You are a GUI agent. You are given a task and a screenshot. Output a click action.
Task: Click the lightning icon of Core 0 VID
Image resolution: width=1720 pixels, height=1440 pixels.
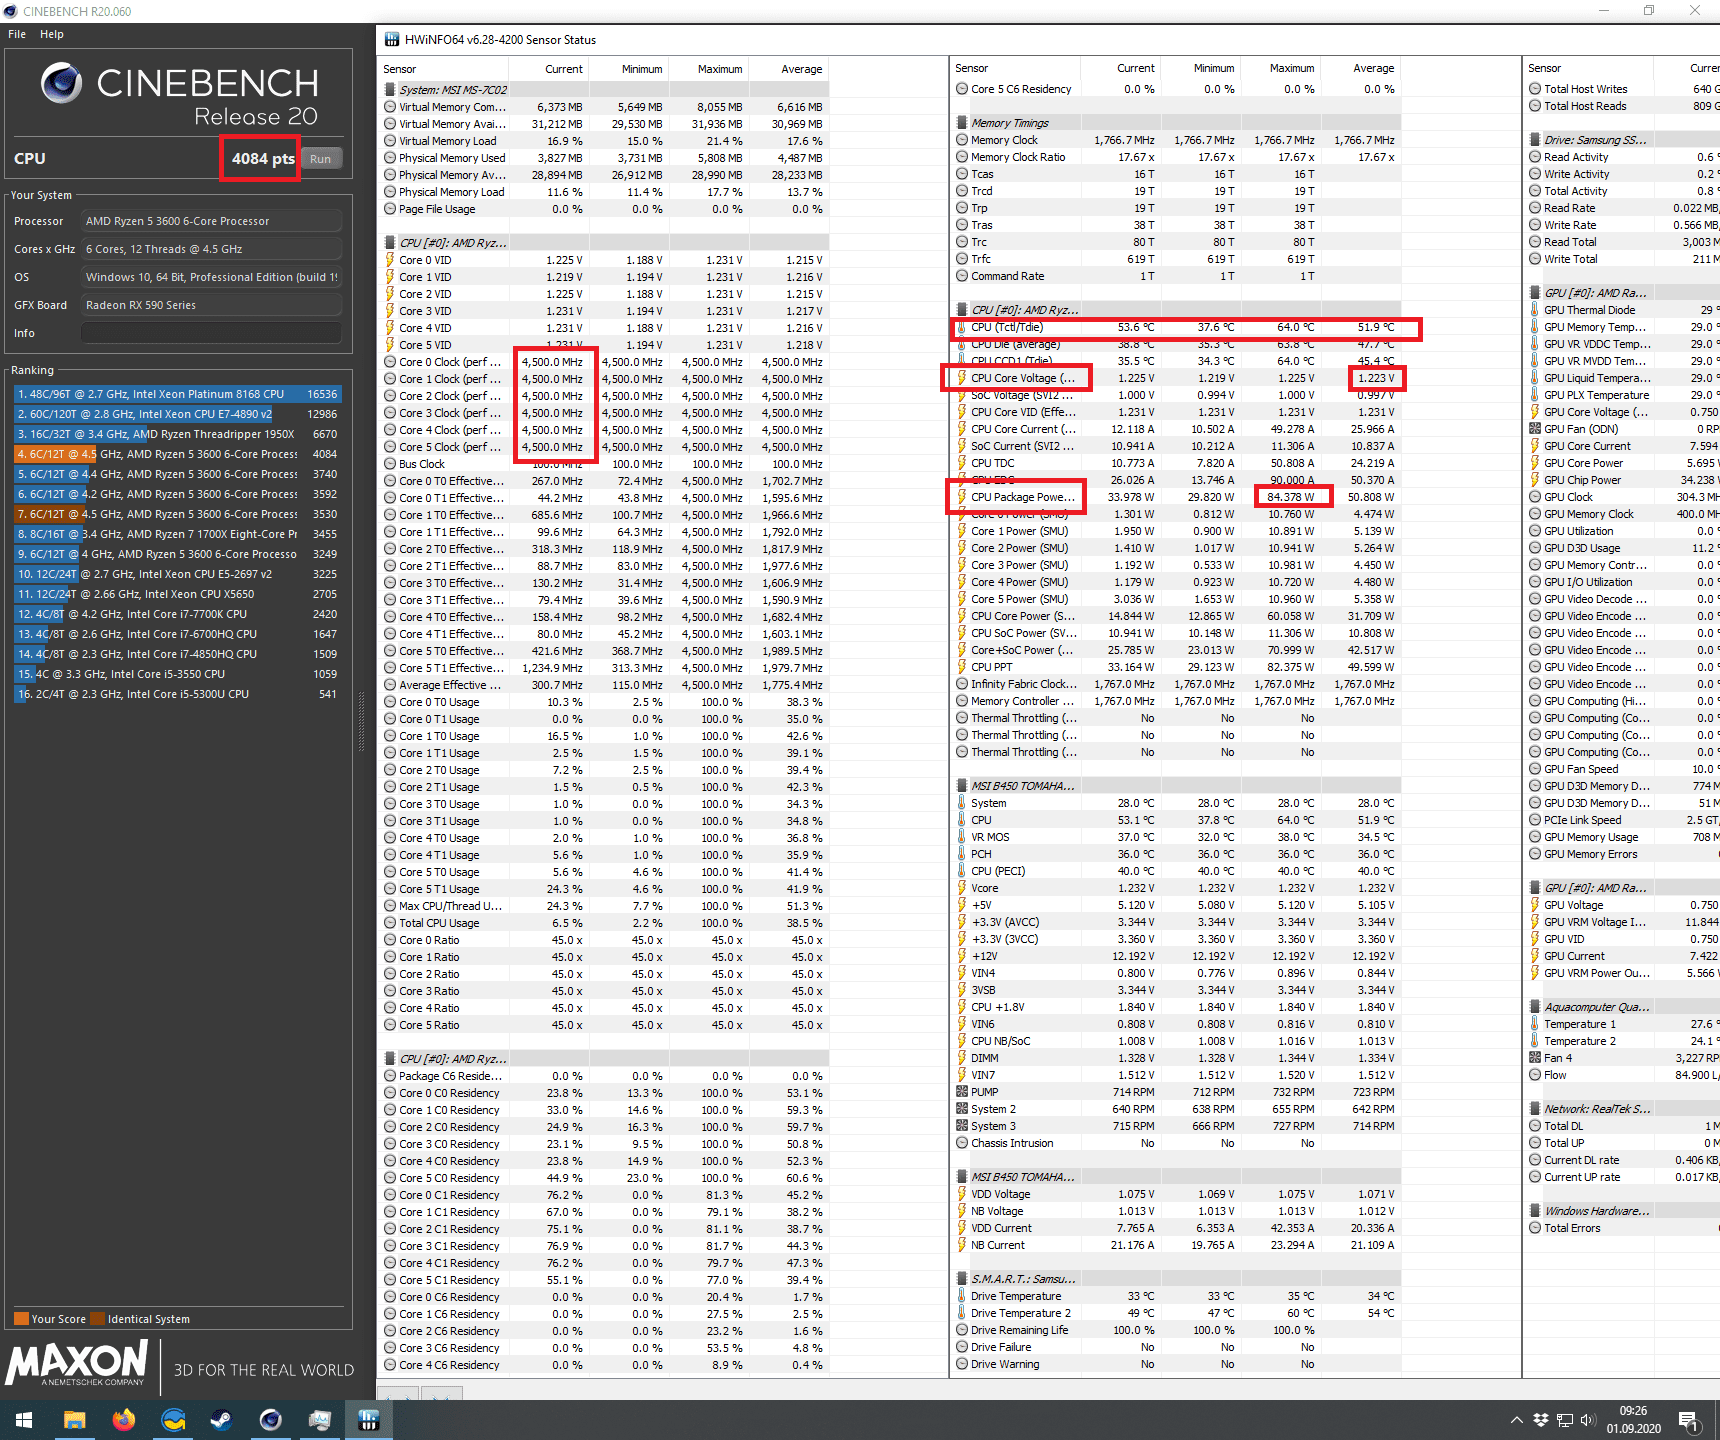(390, 260)
